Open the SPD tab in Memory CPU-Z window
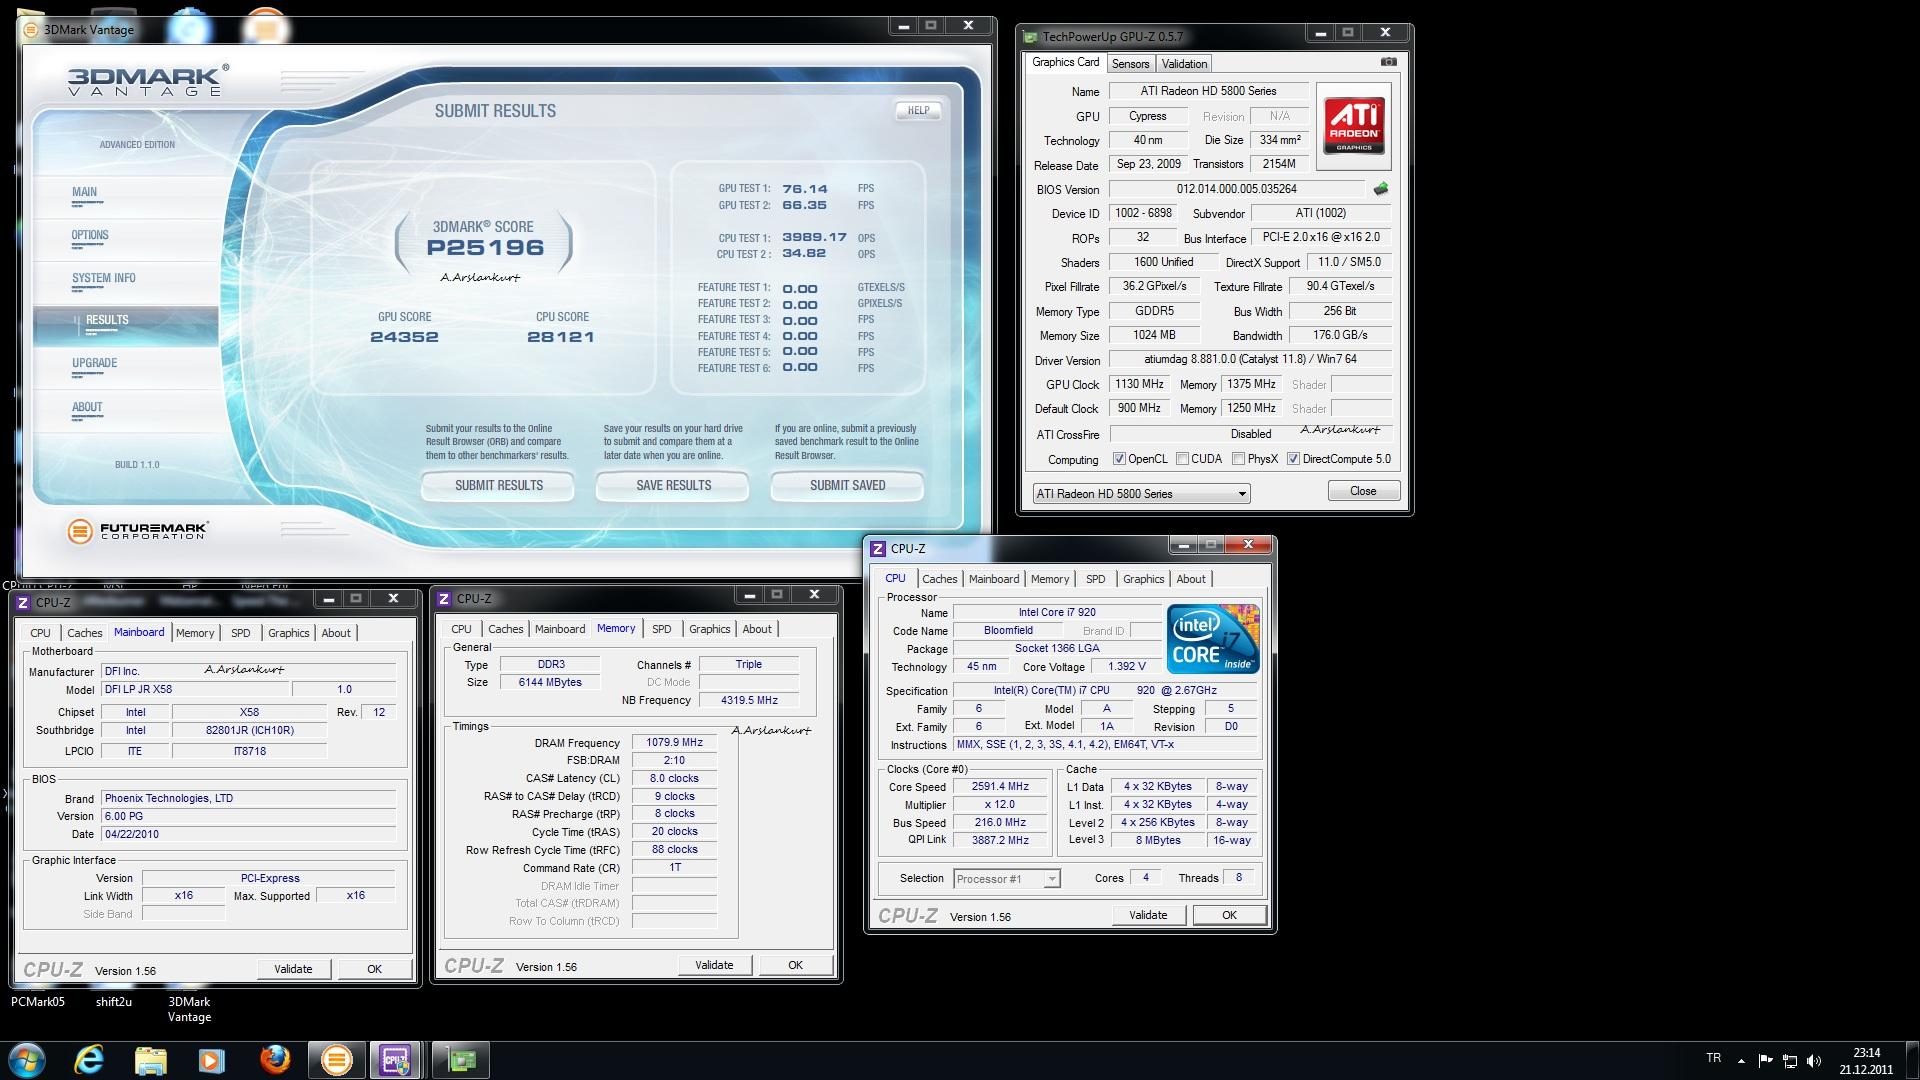 coord(661,629)
